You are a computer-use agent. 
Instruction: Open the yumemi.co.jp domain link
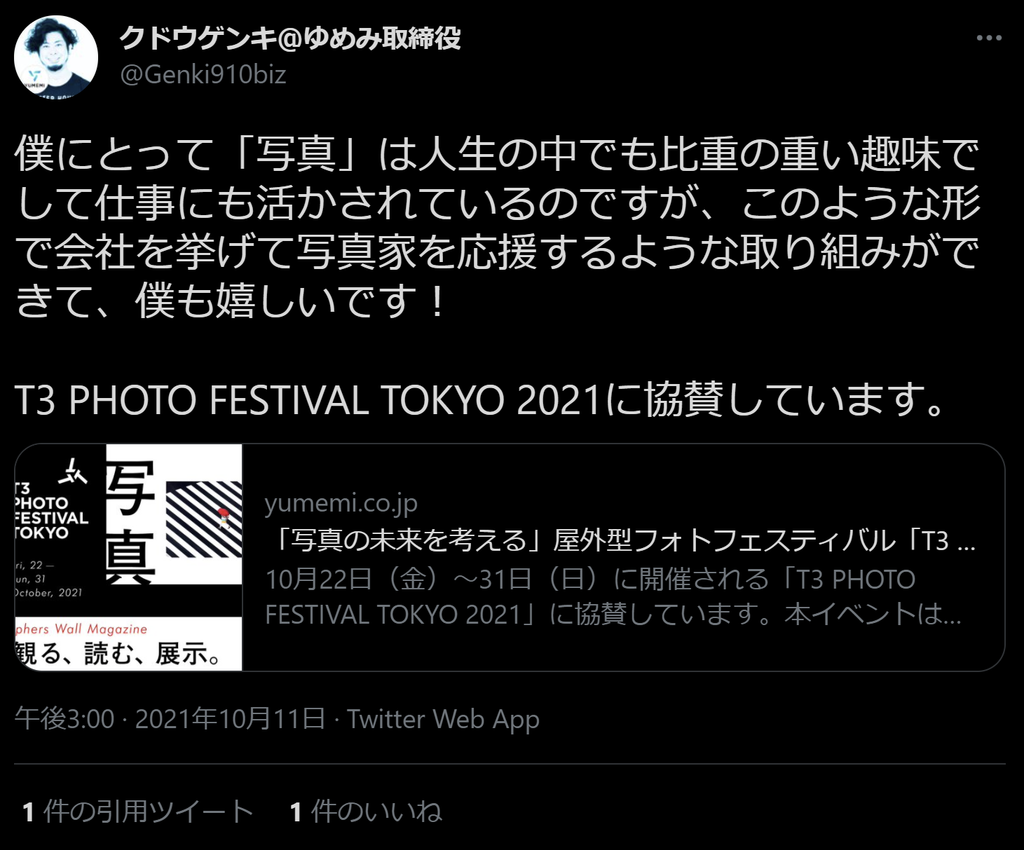(341, 503)
